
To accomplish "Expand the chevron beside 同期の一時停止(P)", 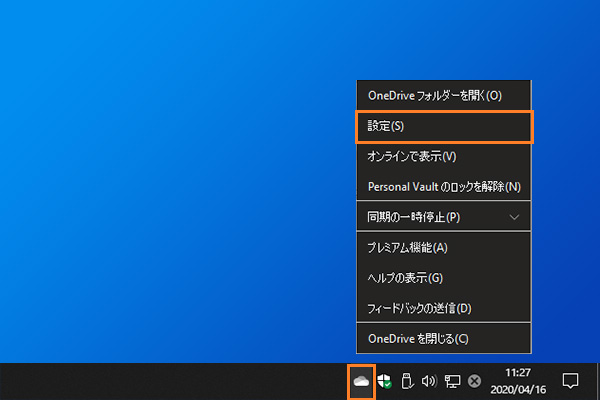I will [514, 217].
